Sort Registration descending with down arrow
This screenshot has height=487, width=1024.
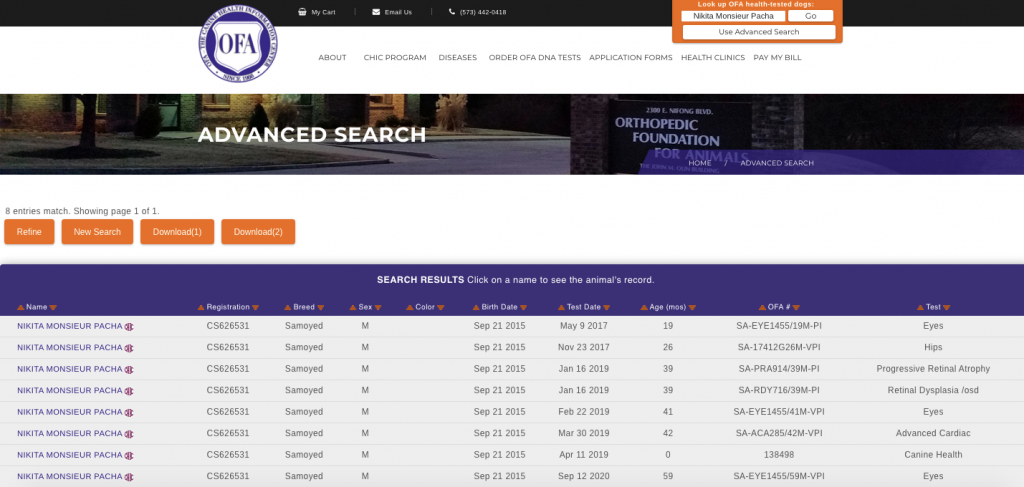255,307
